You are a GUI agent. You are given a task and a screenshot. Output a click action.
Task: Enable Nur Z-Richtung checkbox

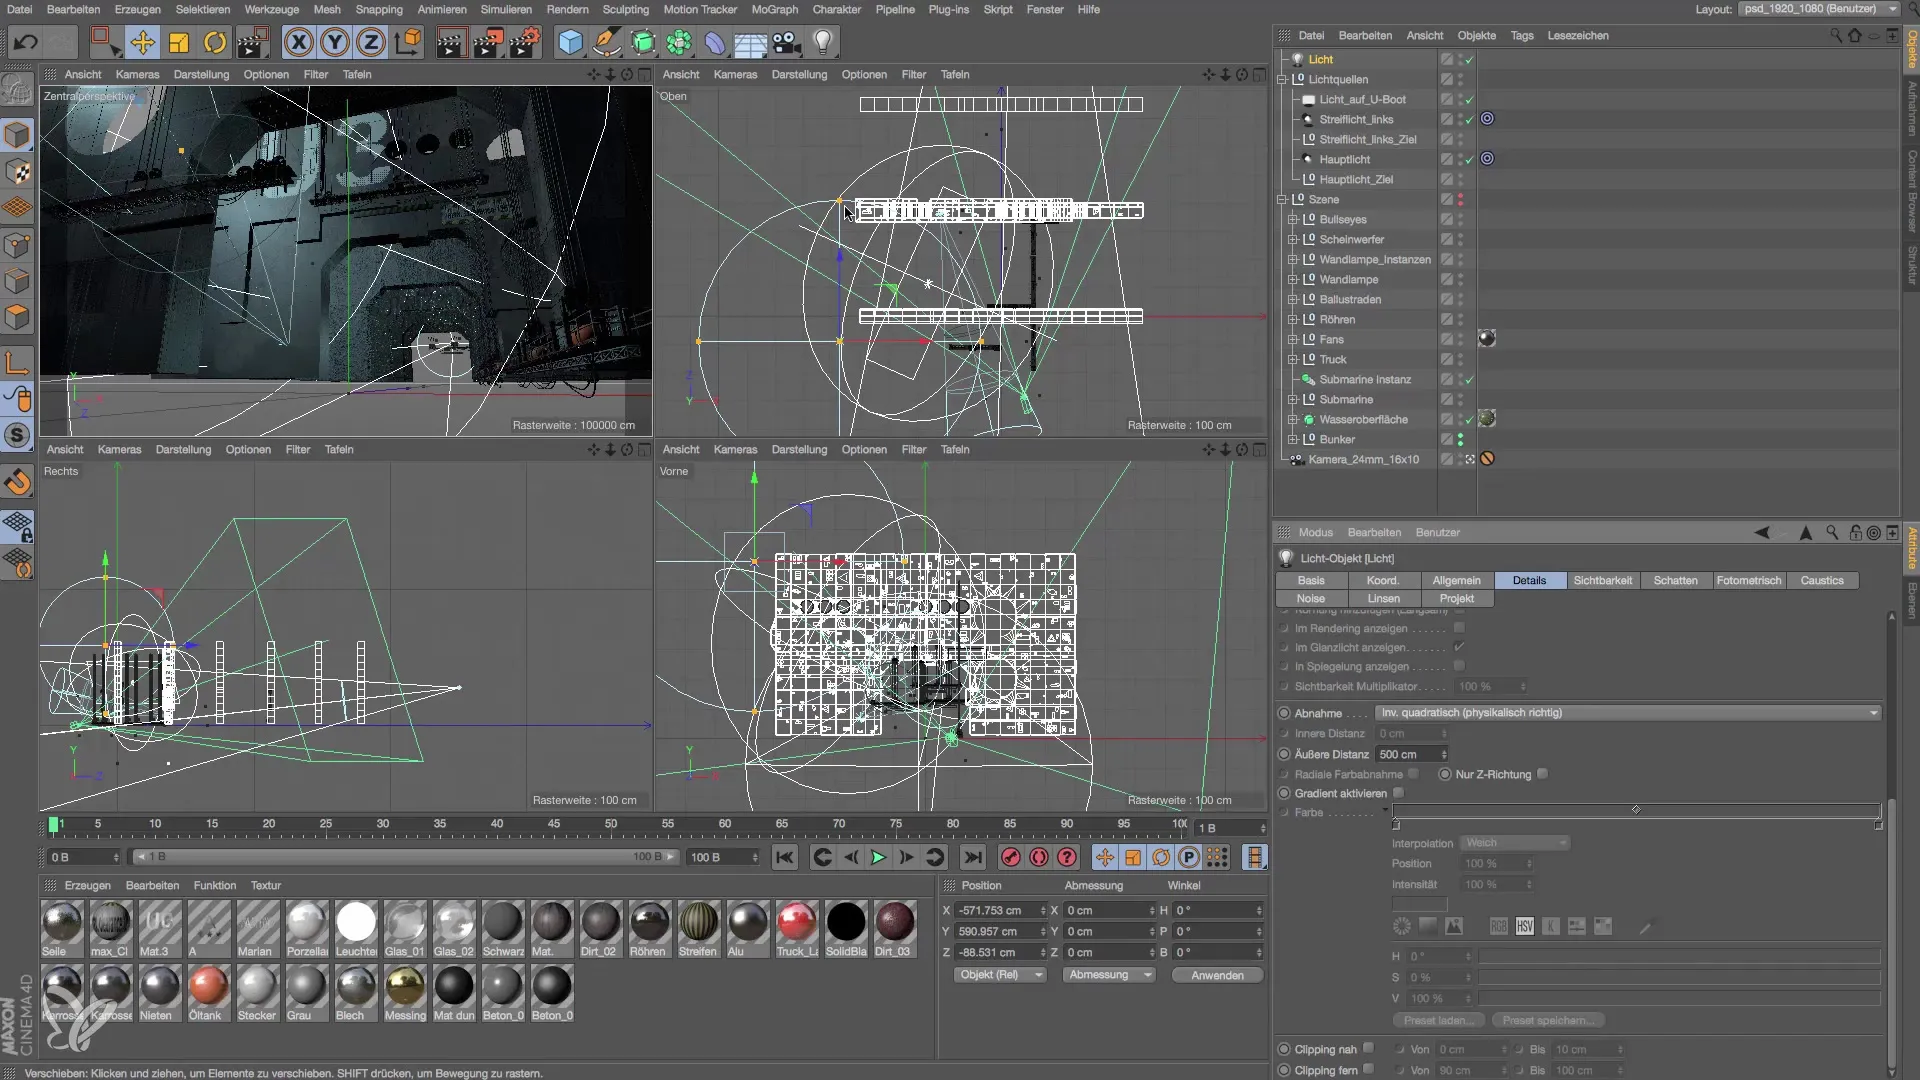pos(1543,774)
